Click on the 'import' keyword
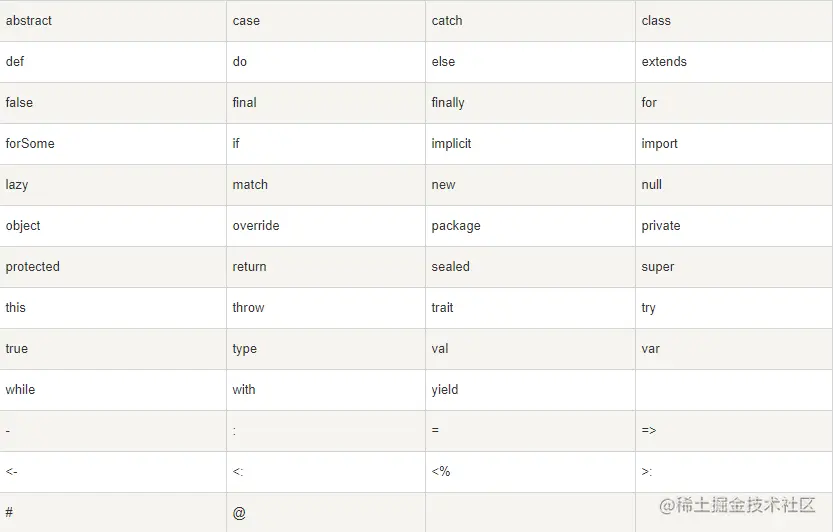Screen dimensions: 833x532 coord(659,144)
